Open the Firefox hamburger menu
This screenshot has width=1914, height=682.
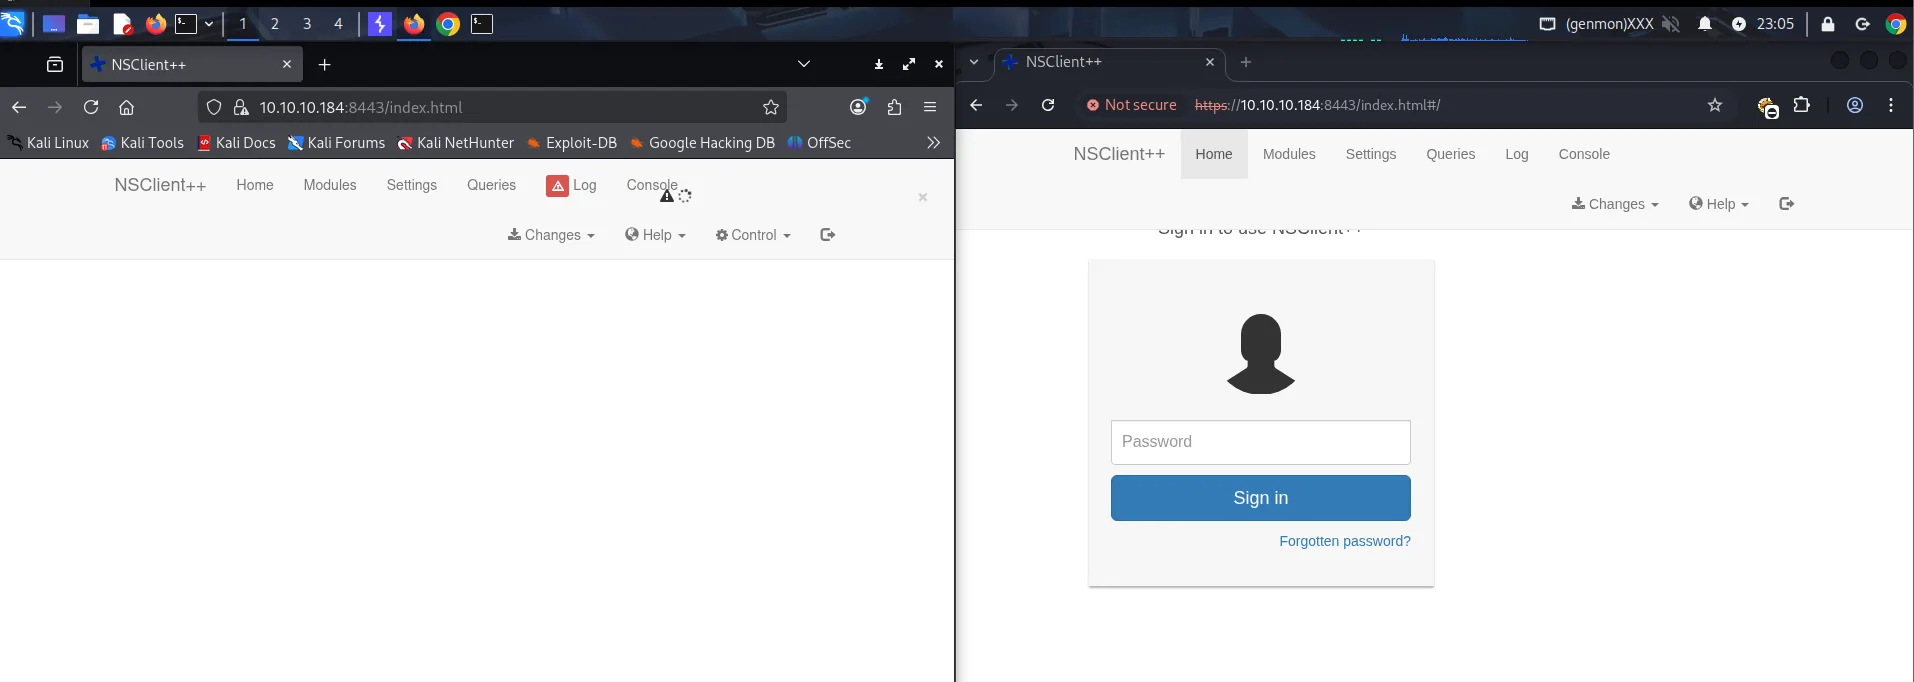click(930, 107)
